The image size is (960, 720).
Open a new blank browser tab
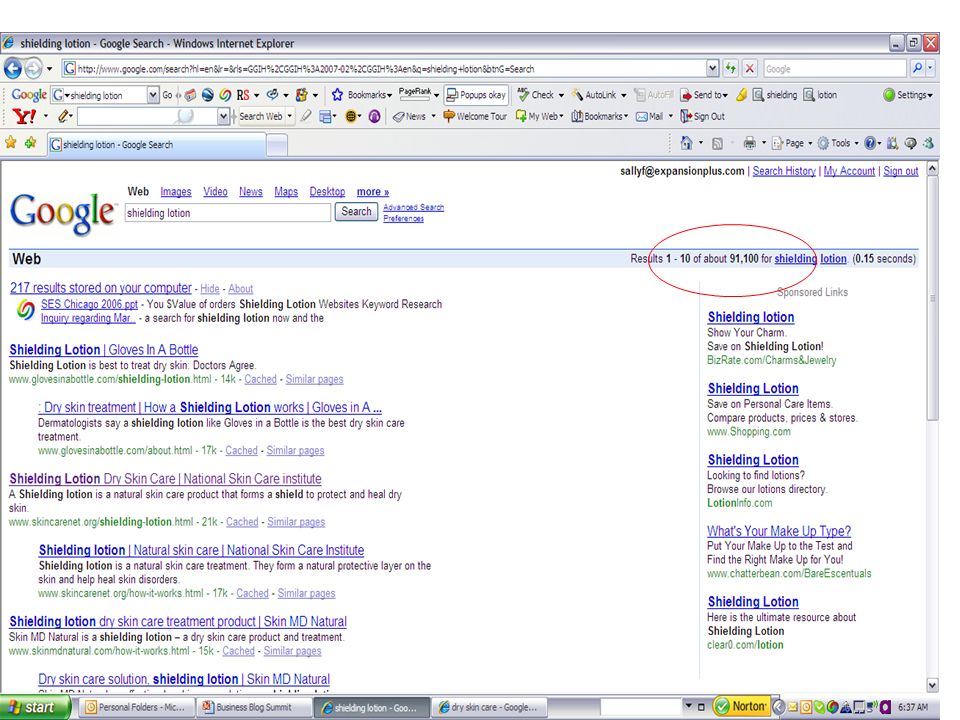click(277, 145)
